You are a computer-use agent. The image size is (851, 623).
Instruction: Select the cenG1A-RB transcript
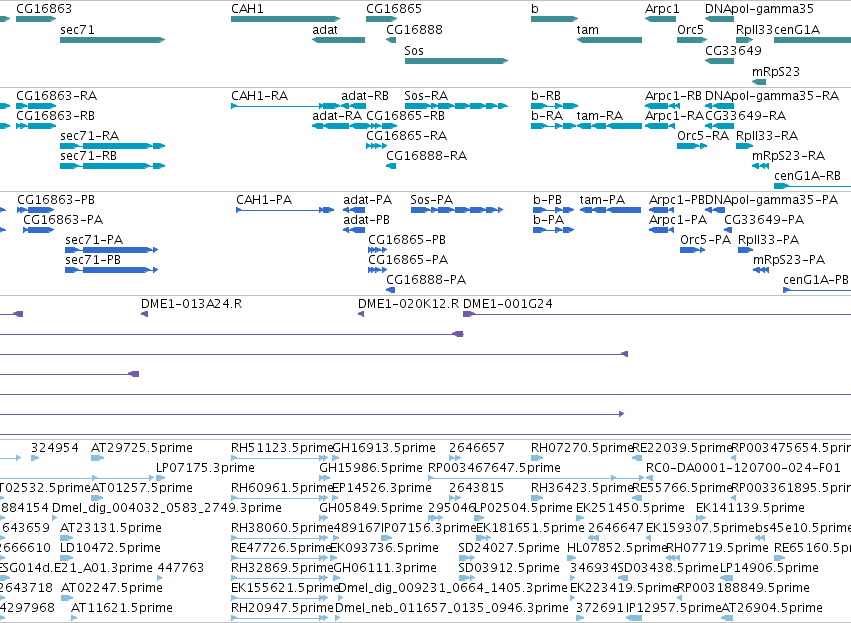point(812,186)
